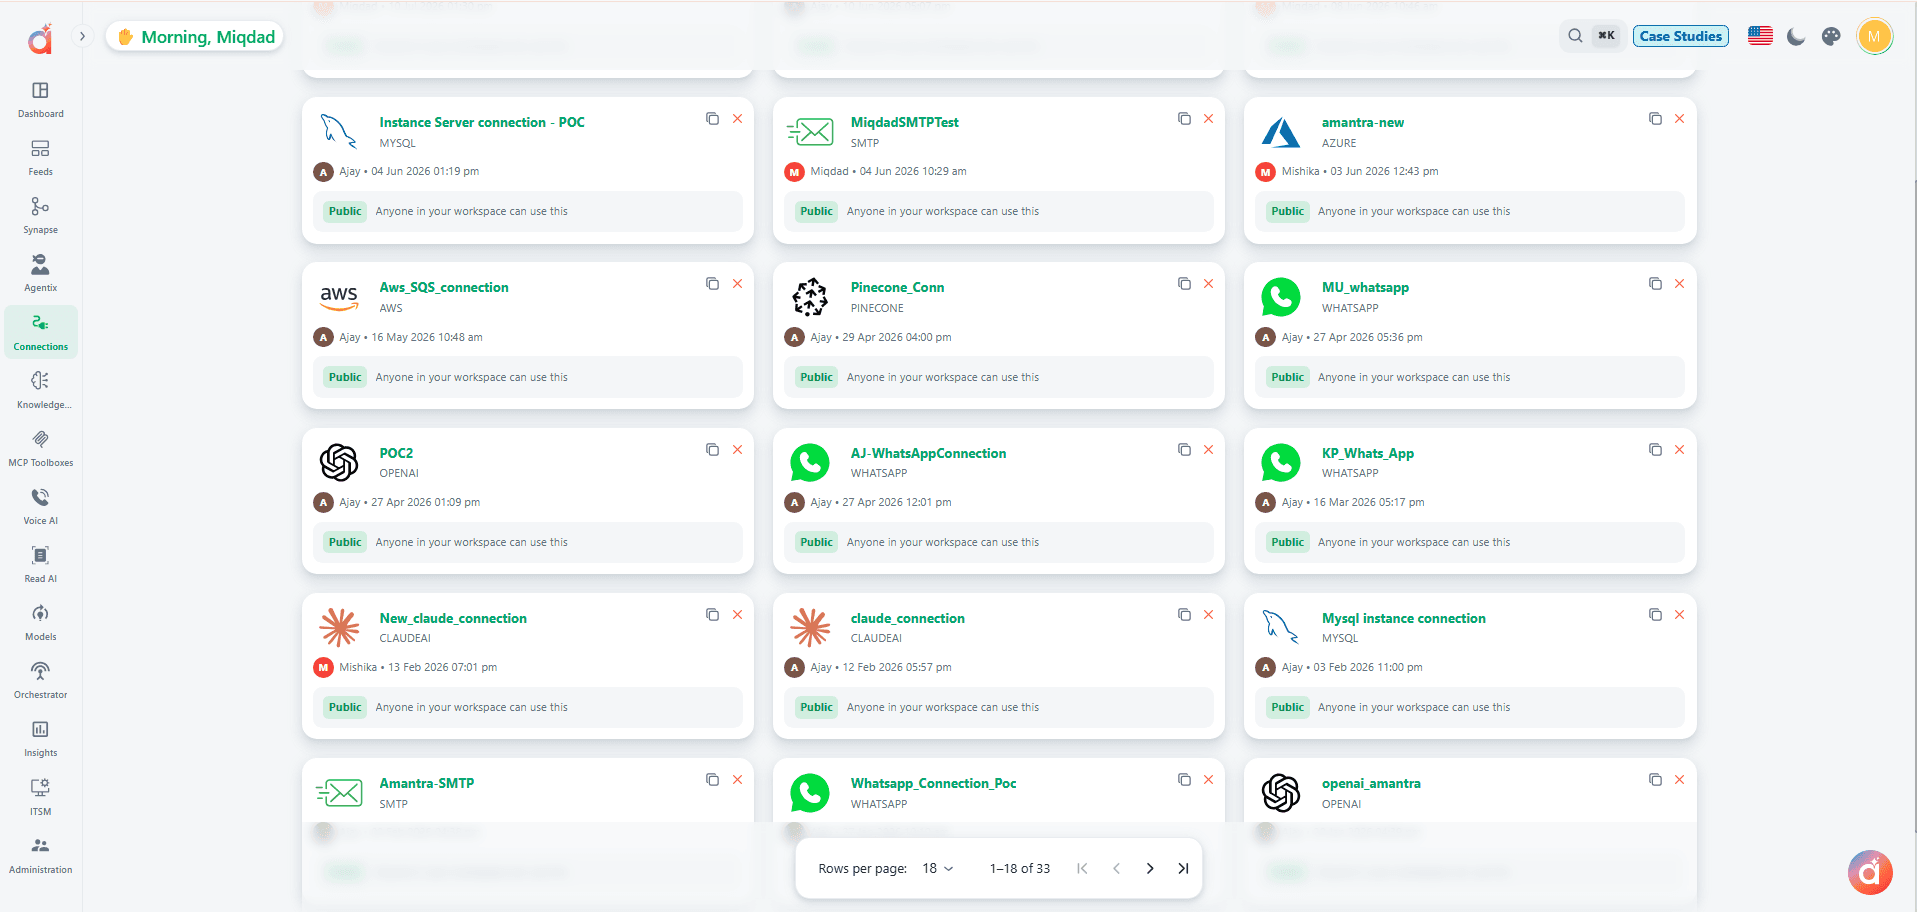1917x912 pixels.
Task: Click the Pinecone logo thumbnail
Action: (810, 297)
